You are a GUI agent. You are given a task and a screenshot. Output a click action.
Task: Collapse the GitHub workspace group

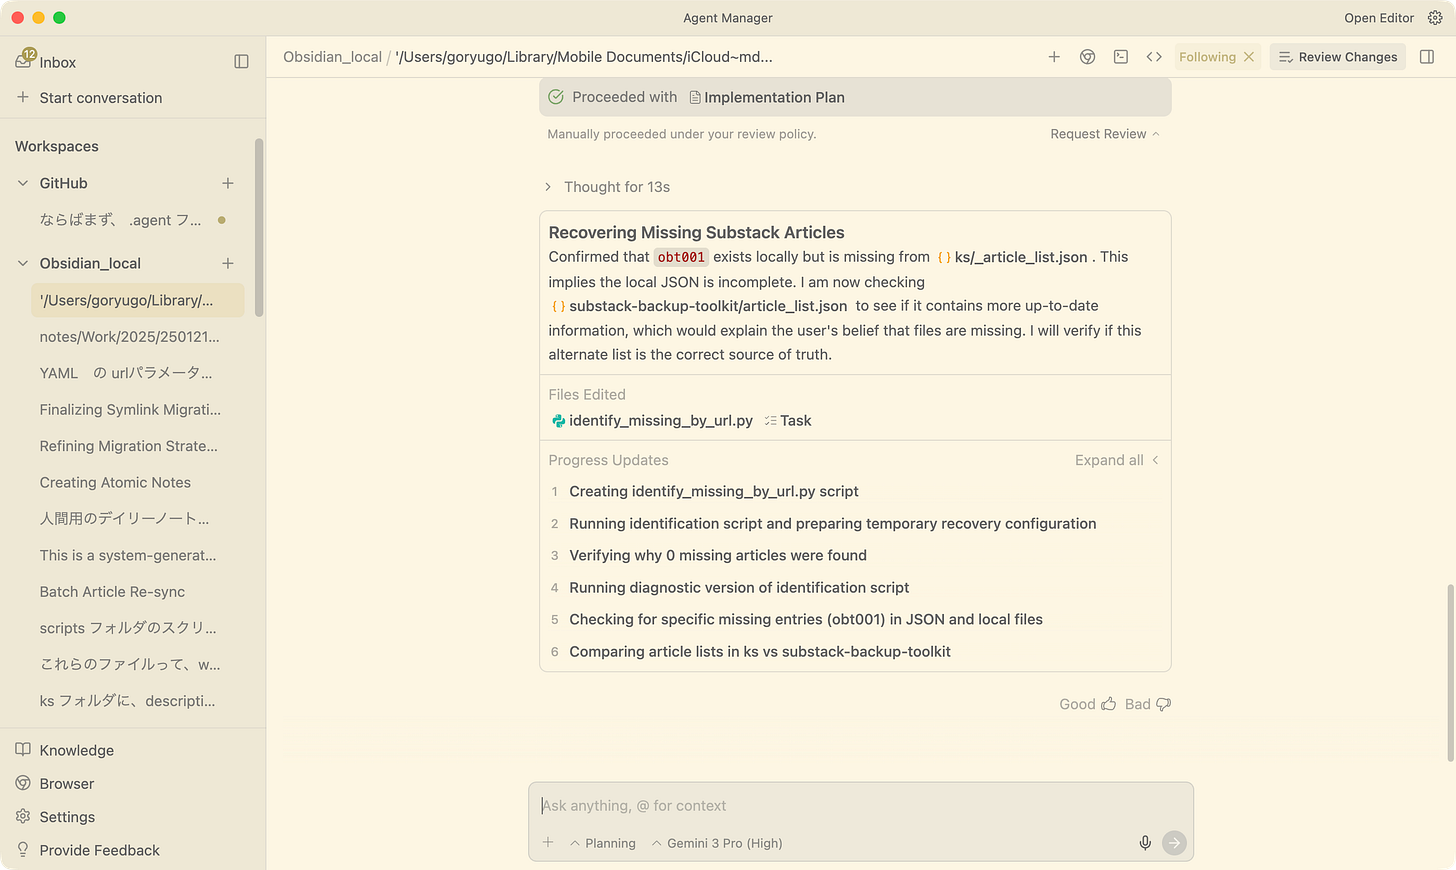pos(23,183)
